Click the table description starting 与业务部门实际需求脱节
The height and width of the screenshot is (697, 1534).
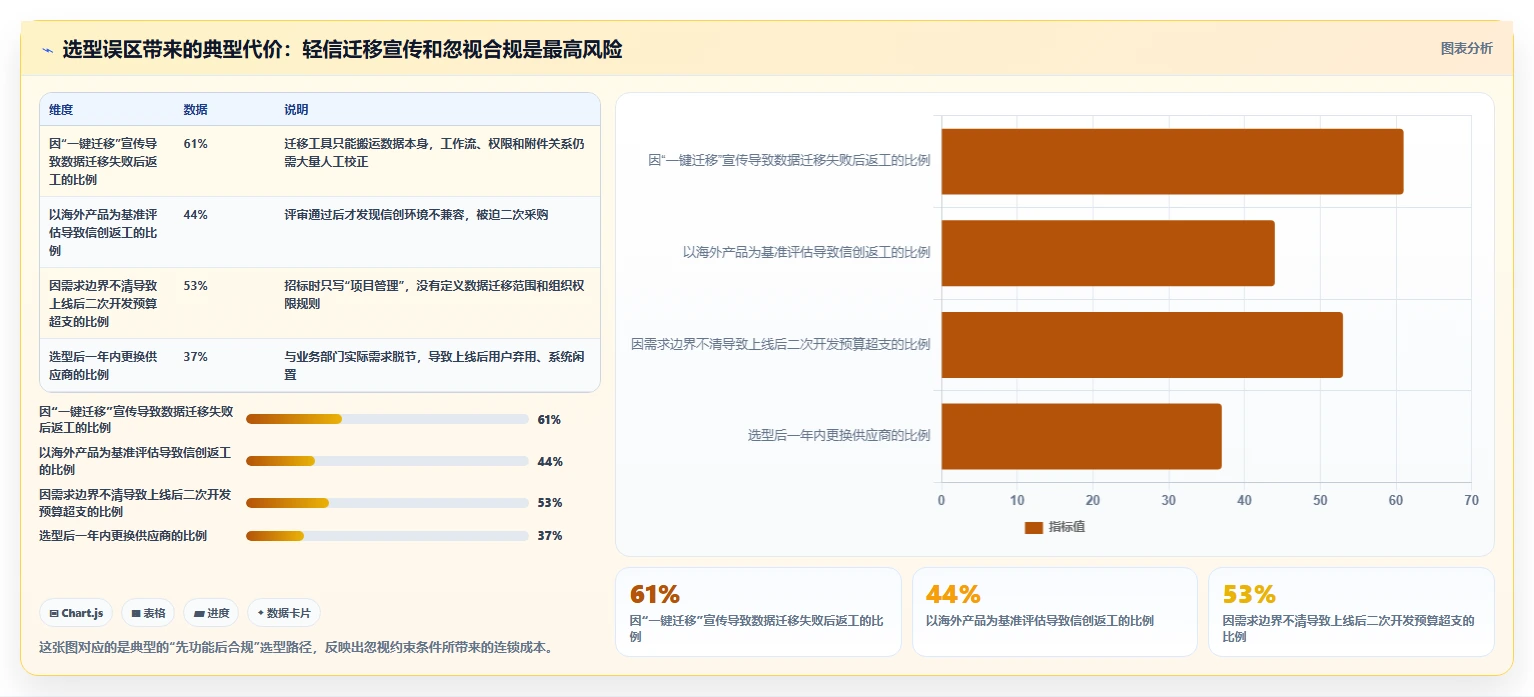pos(435,366)
